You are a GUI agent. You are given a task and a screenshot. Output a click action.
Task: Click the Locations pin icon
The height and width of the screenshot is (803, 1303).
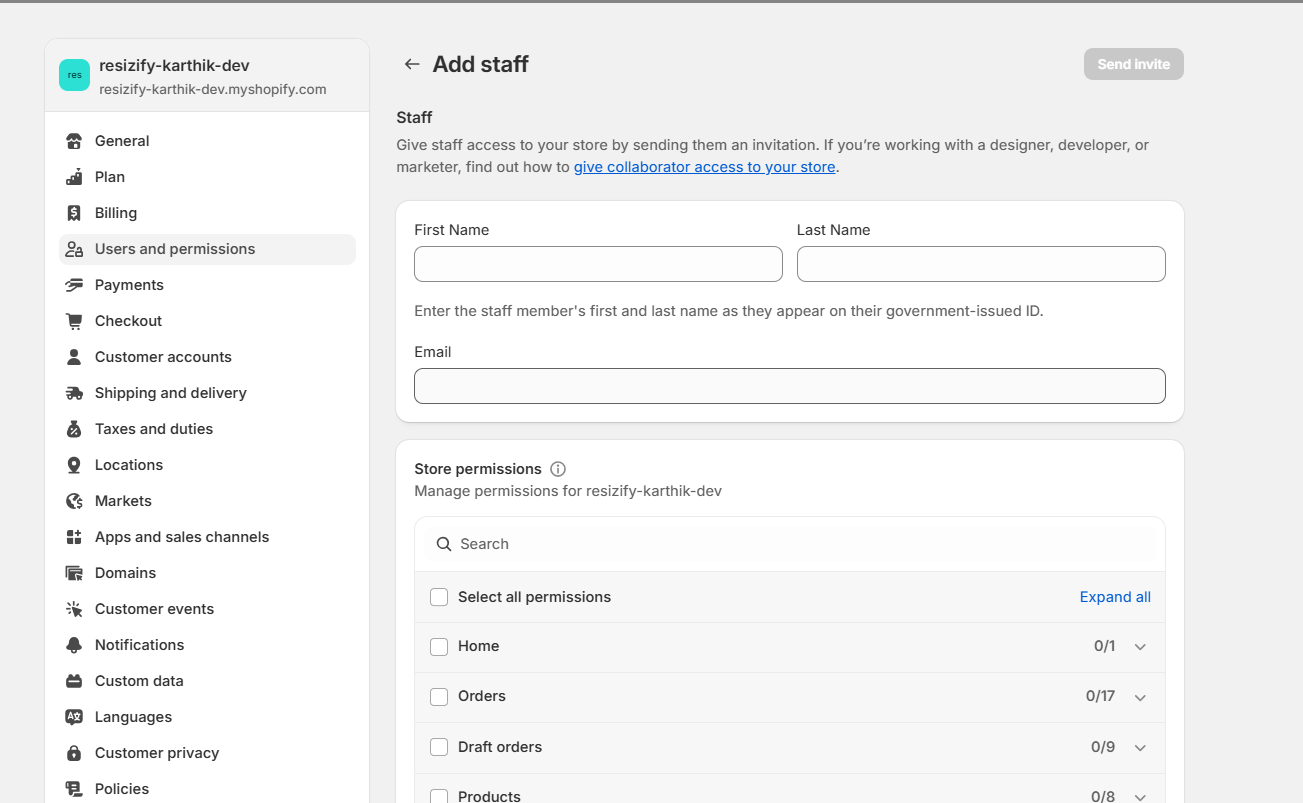(x=74, y=464)
